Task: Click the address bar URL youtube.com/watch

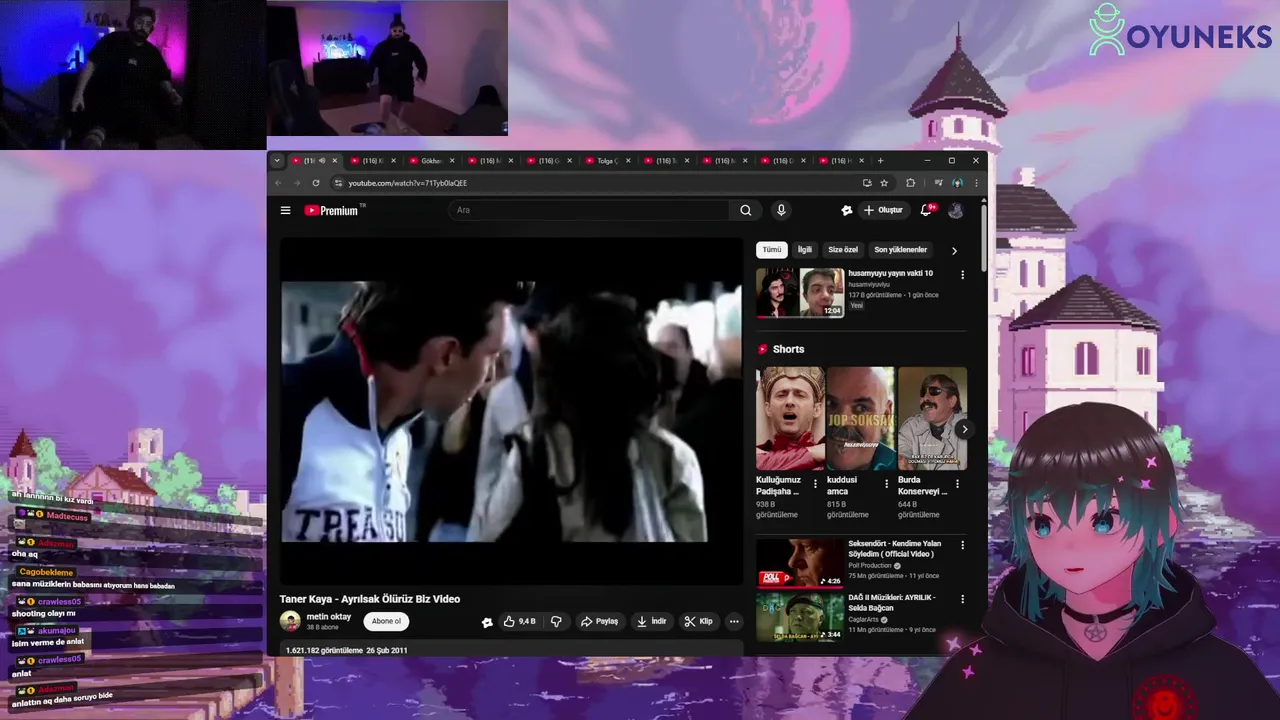Action: click(x=408, y=183)
